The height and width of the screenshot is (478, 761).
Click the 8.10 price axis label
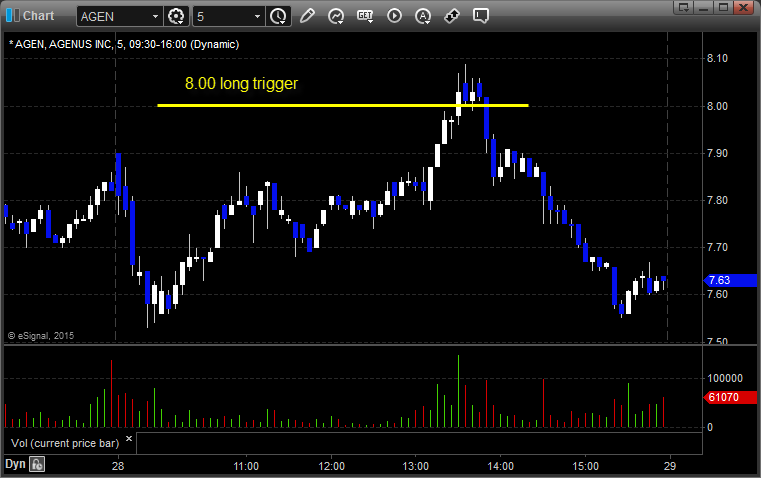point(717,58)
